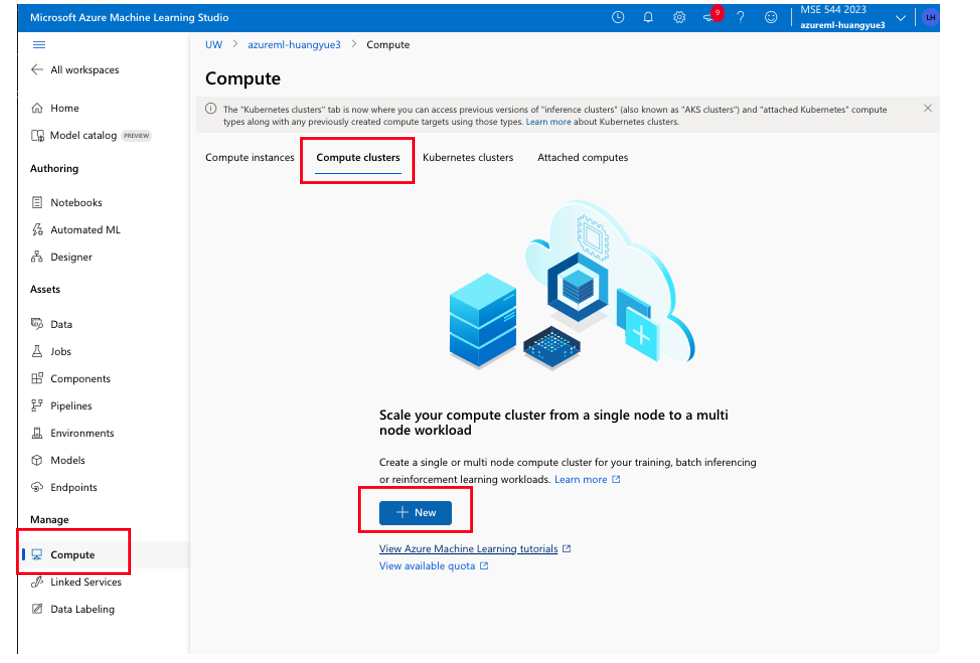Send feedback via smiley face icon

[x=771, y=17]
